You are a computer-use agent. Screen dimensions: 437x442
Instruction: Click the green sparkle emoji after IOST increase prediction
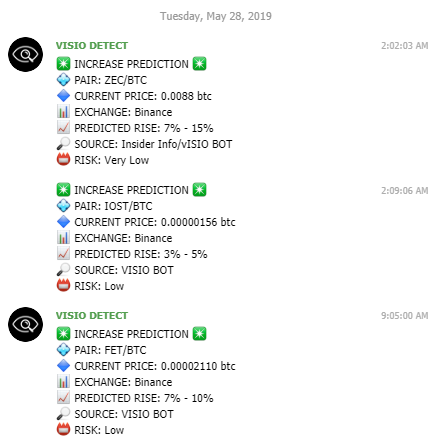[x=199, y=190]
